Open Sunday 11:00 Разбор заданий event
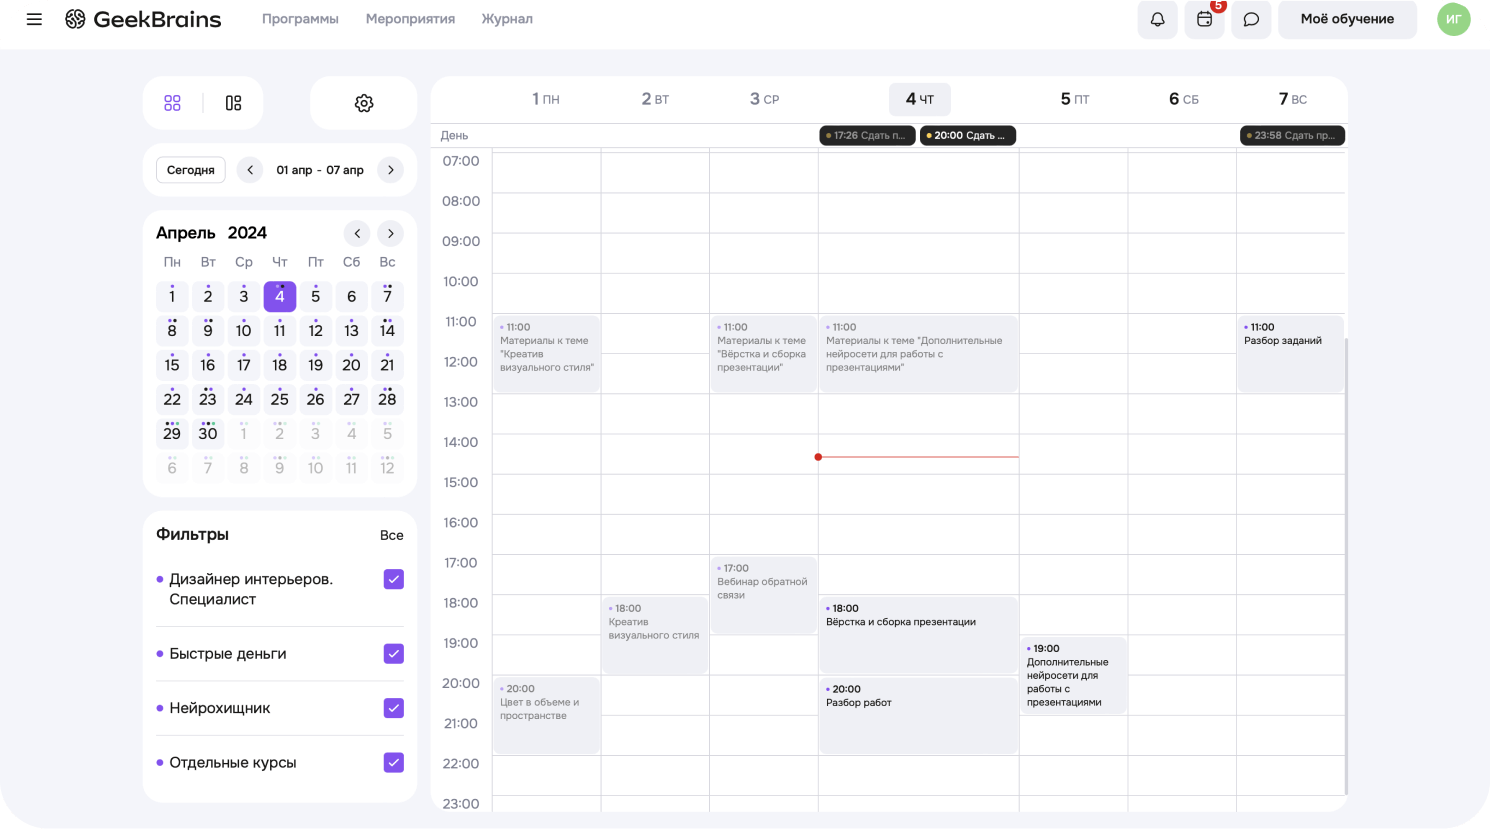 1290,354
